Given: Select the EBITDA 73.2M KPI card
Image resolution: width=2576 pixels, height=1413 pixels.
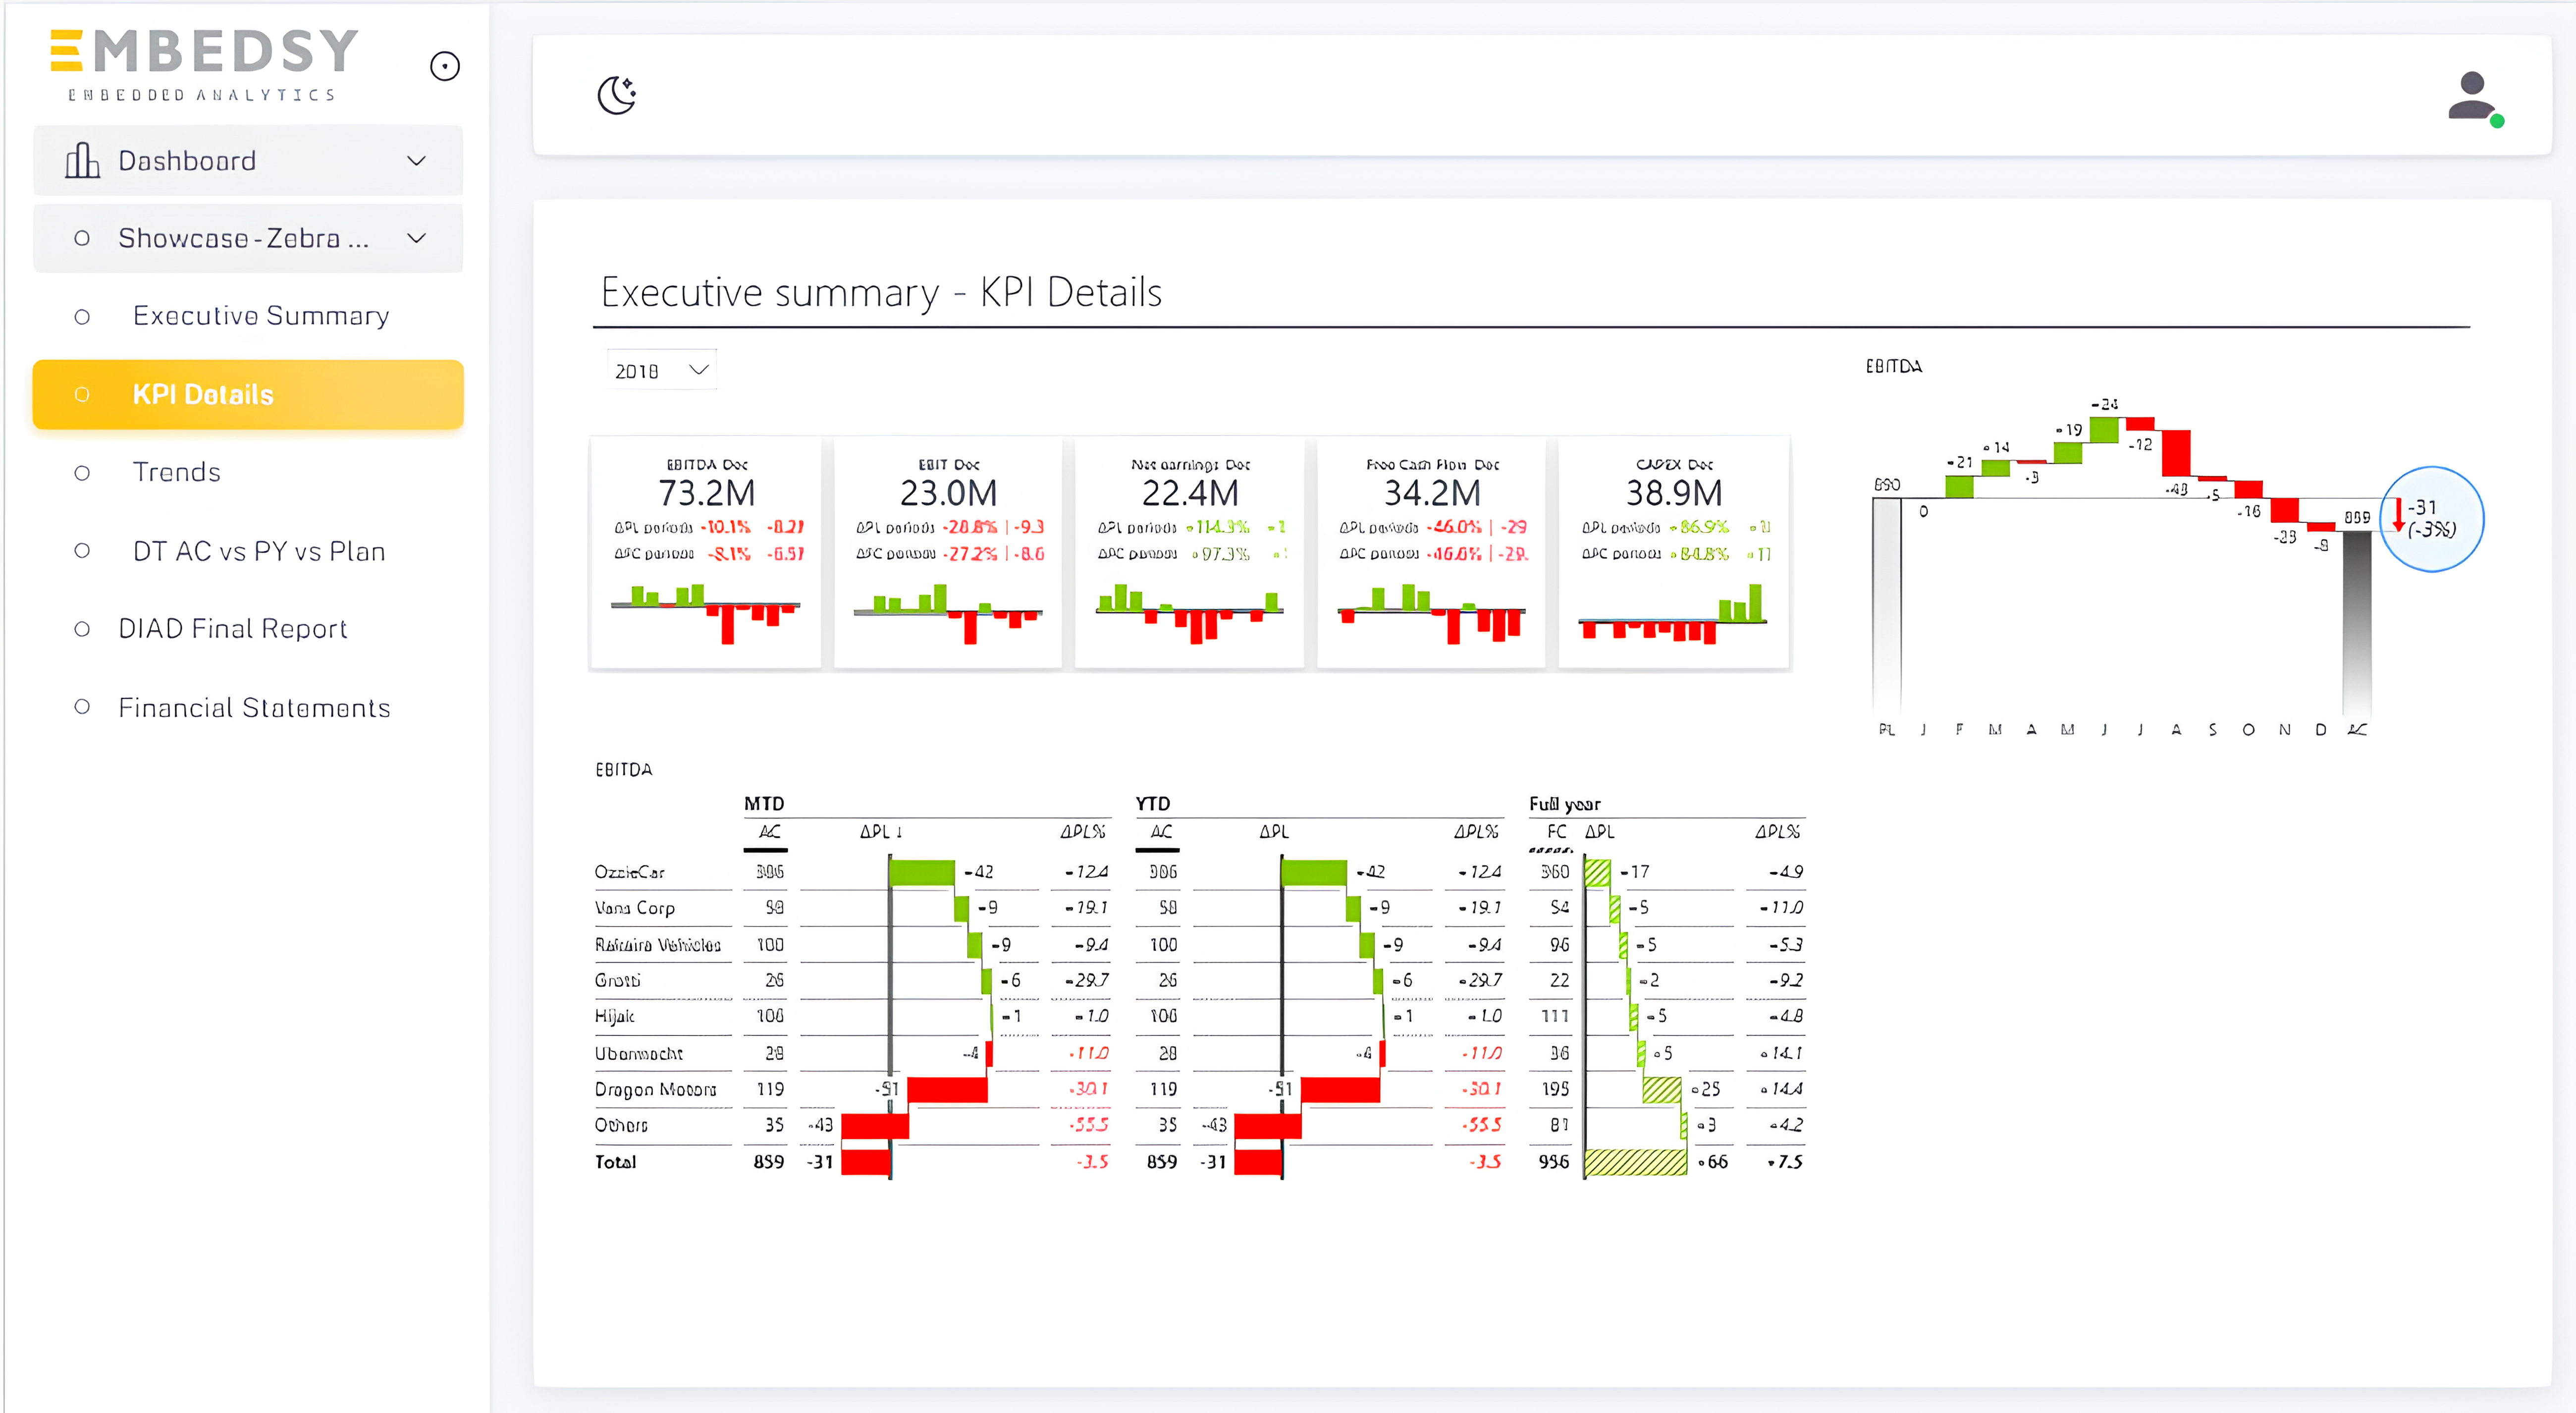Looking at the screenshot, I should pyautogui.click(x=706, y=552).
